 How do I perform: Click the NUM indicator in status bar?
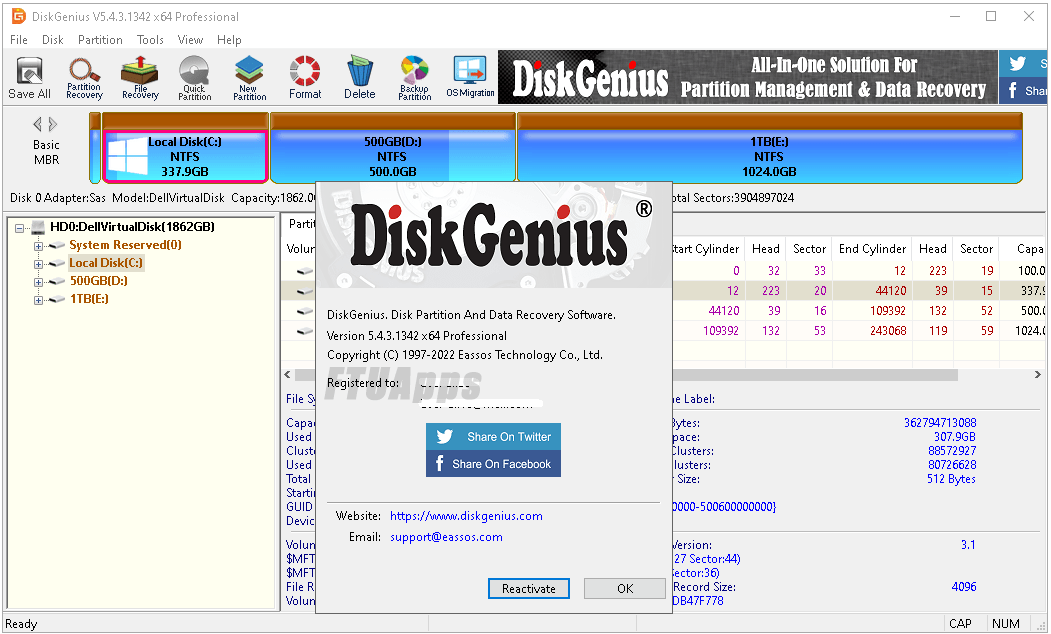click(1005, 623)
